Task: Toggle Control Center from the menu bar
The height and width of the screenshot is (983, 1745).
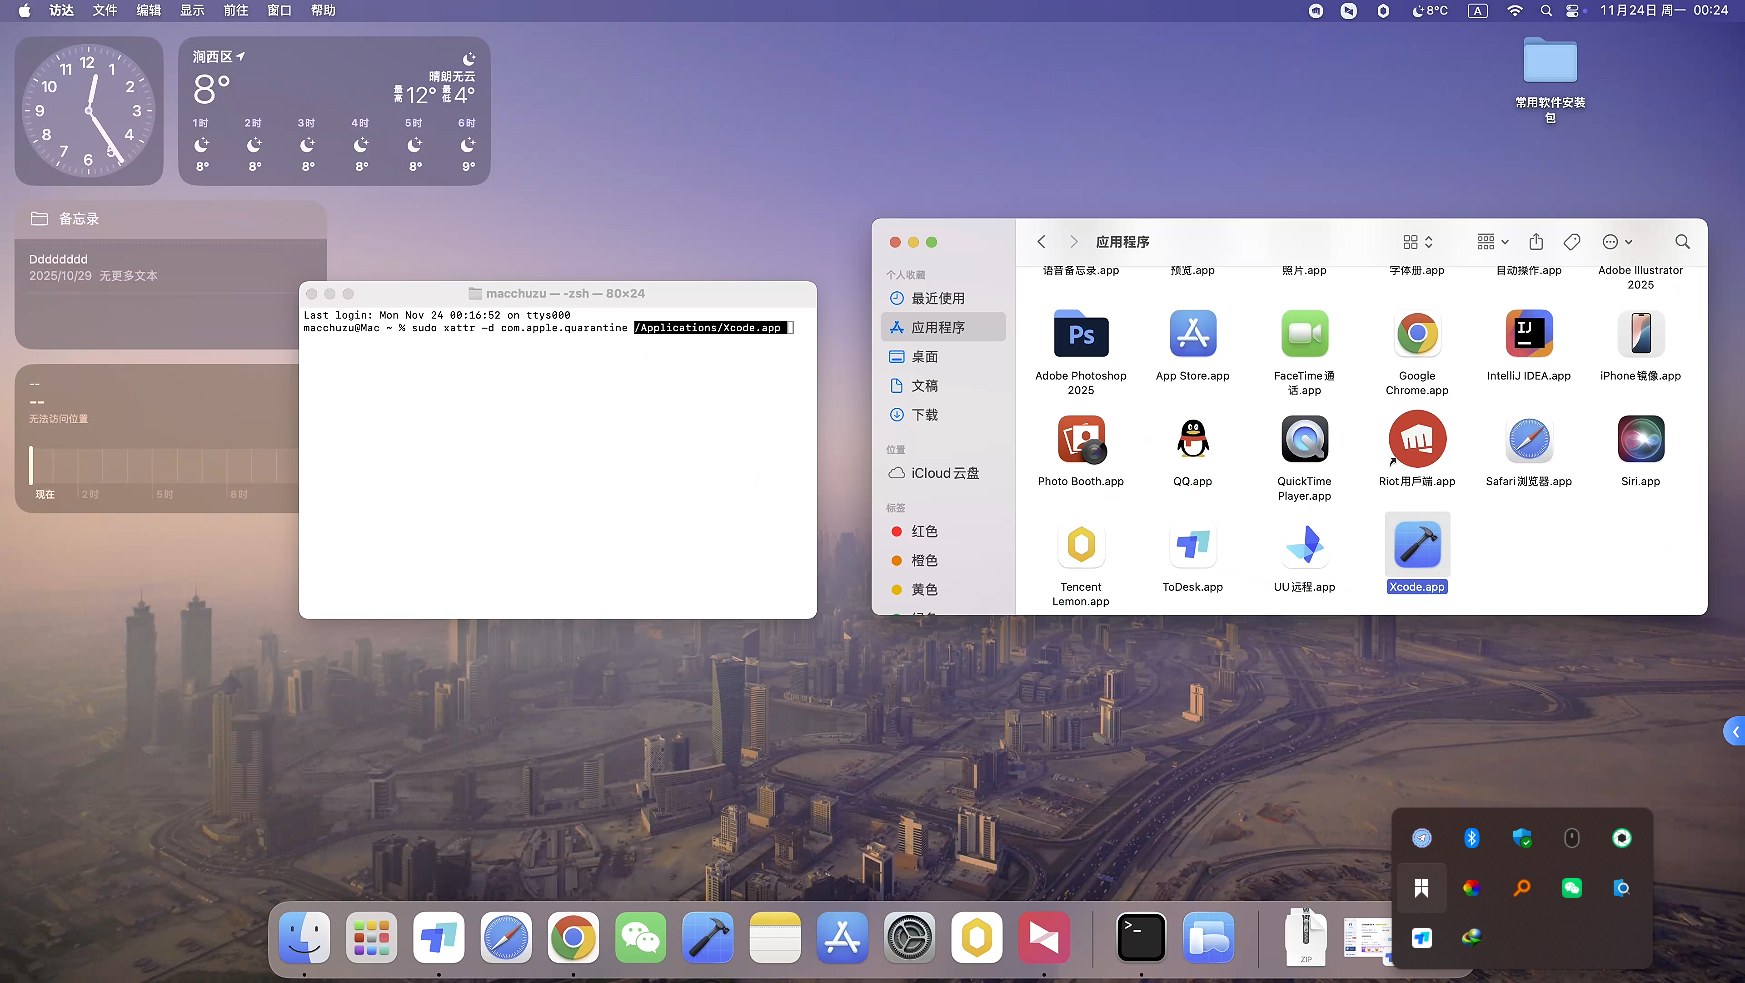Action: 1574,11
